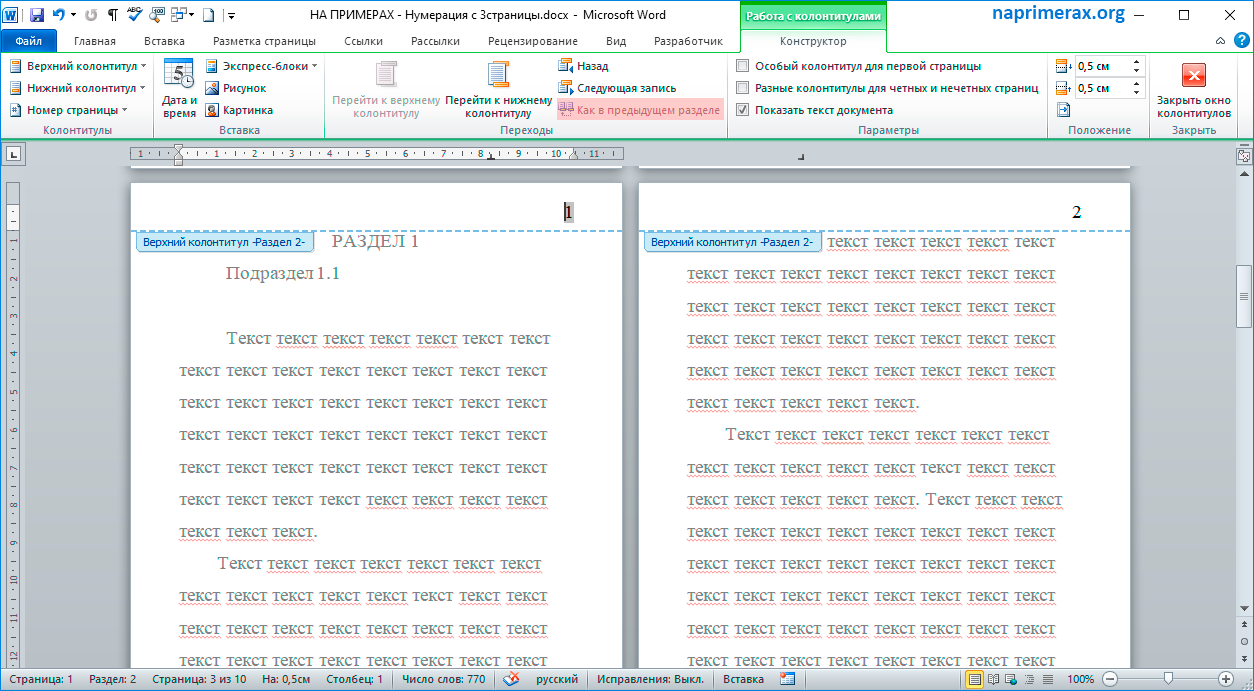1254x691 pixels.
Task: Click the header-from-top position field 0,5 см
Action: coord(1102,66)
